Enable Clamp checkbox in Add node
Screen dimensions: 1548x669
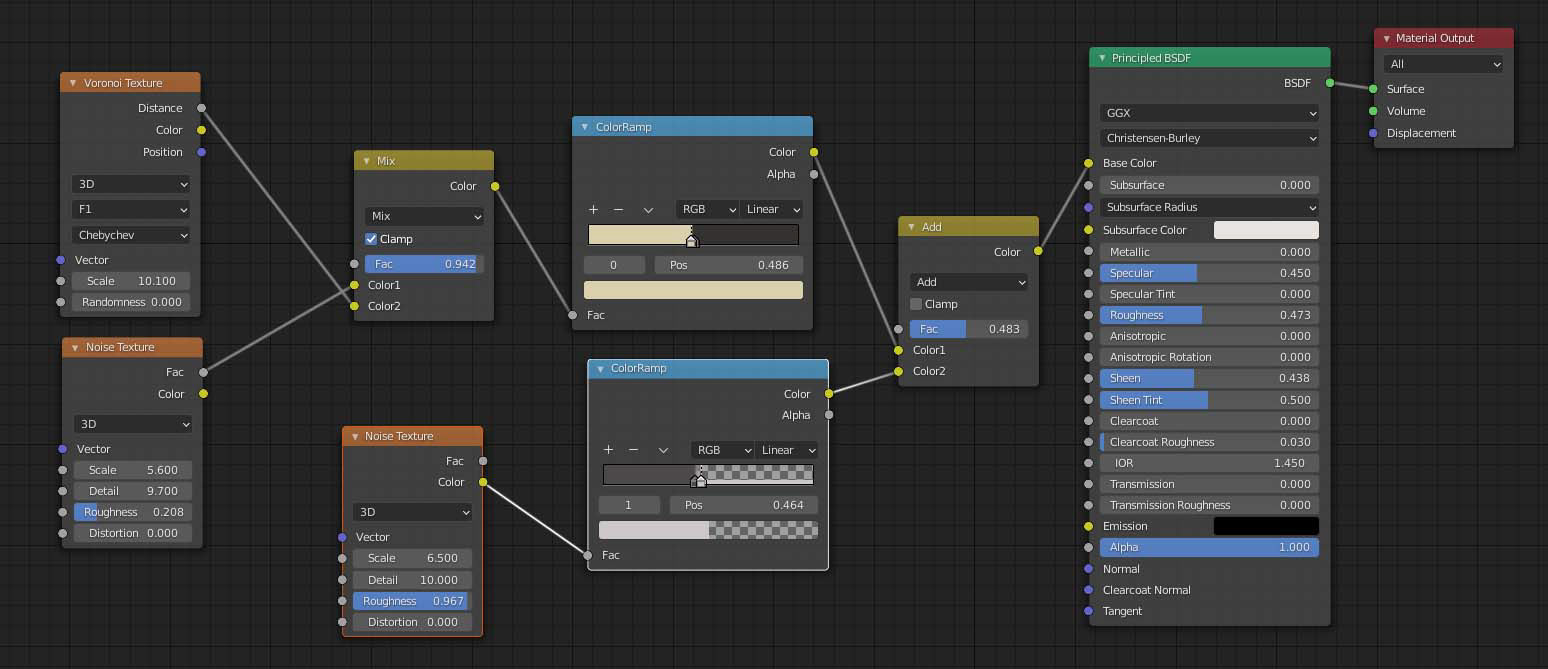916,304
